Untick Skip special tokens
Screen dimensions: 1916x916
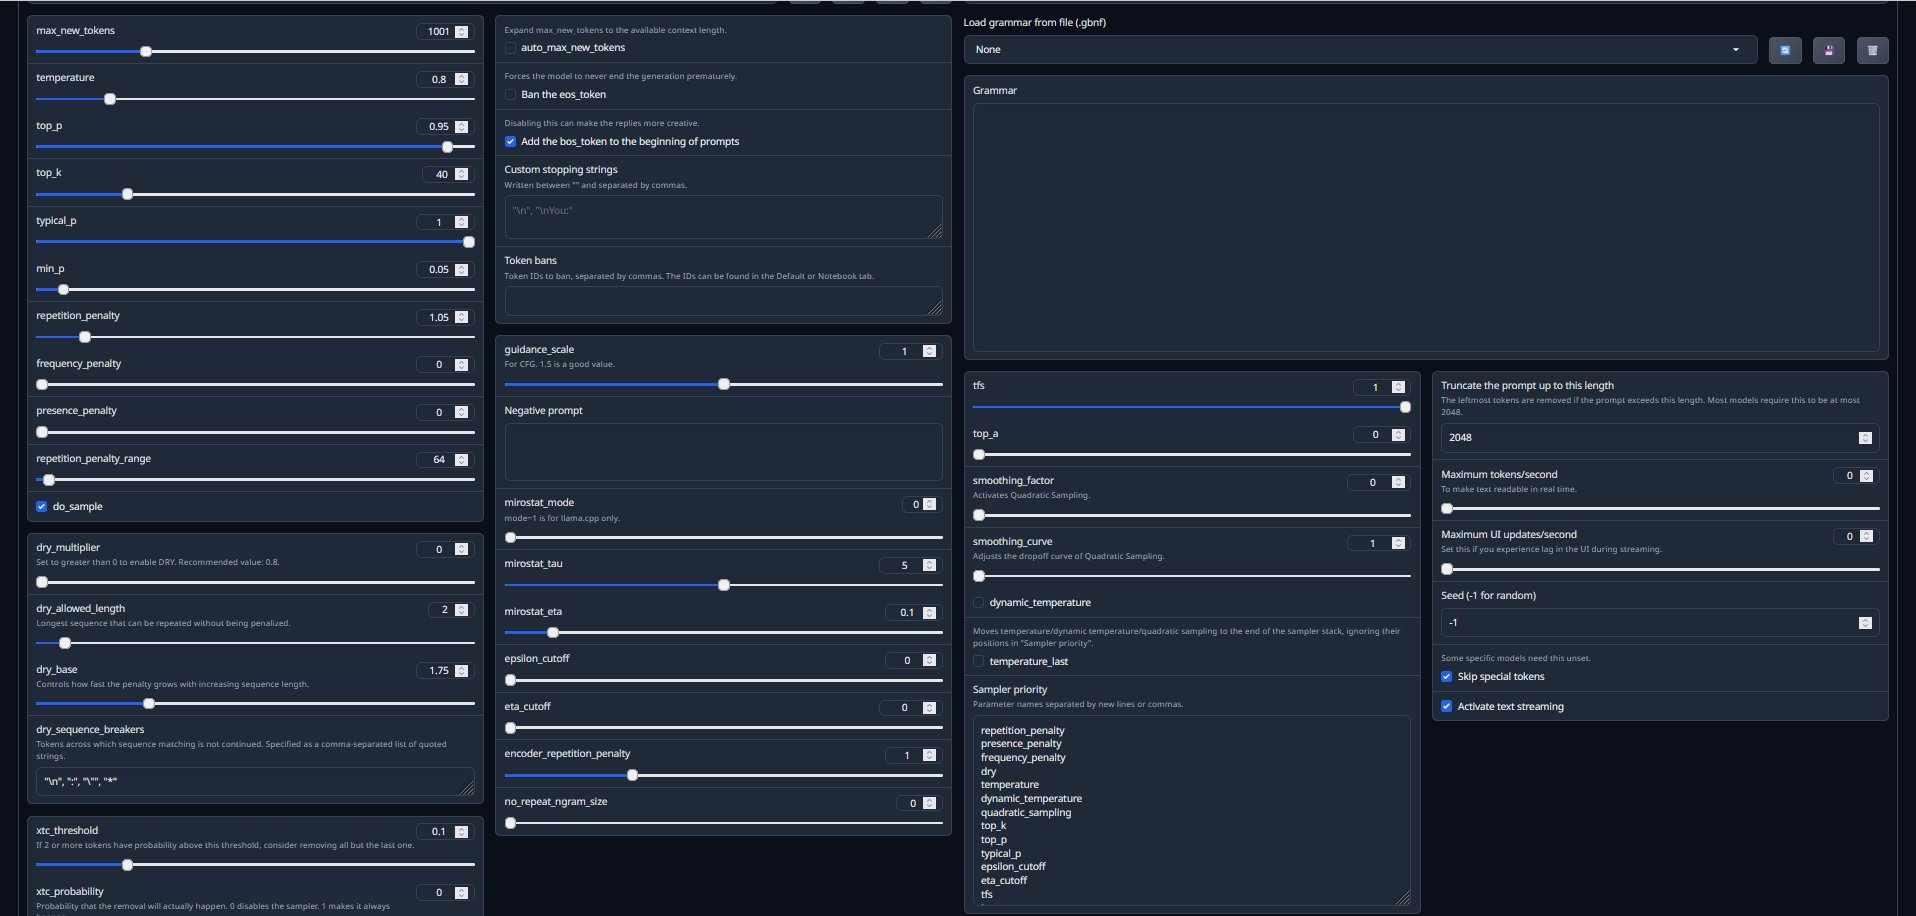click(x=1447, y=677)
